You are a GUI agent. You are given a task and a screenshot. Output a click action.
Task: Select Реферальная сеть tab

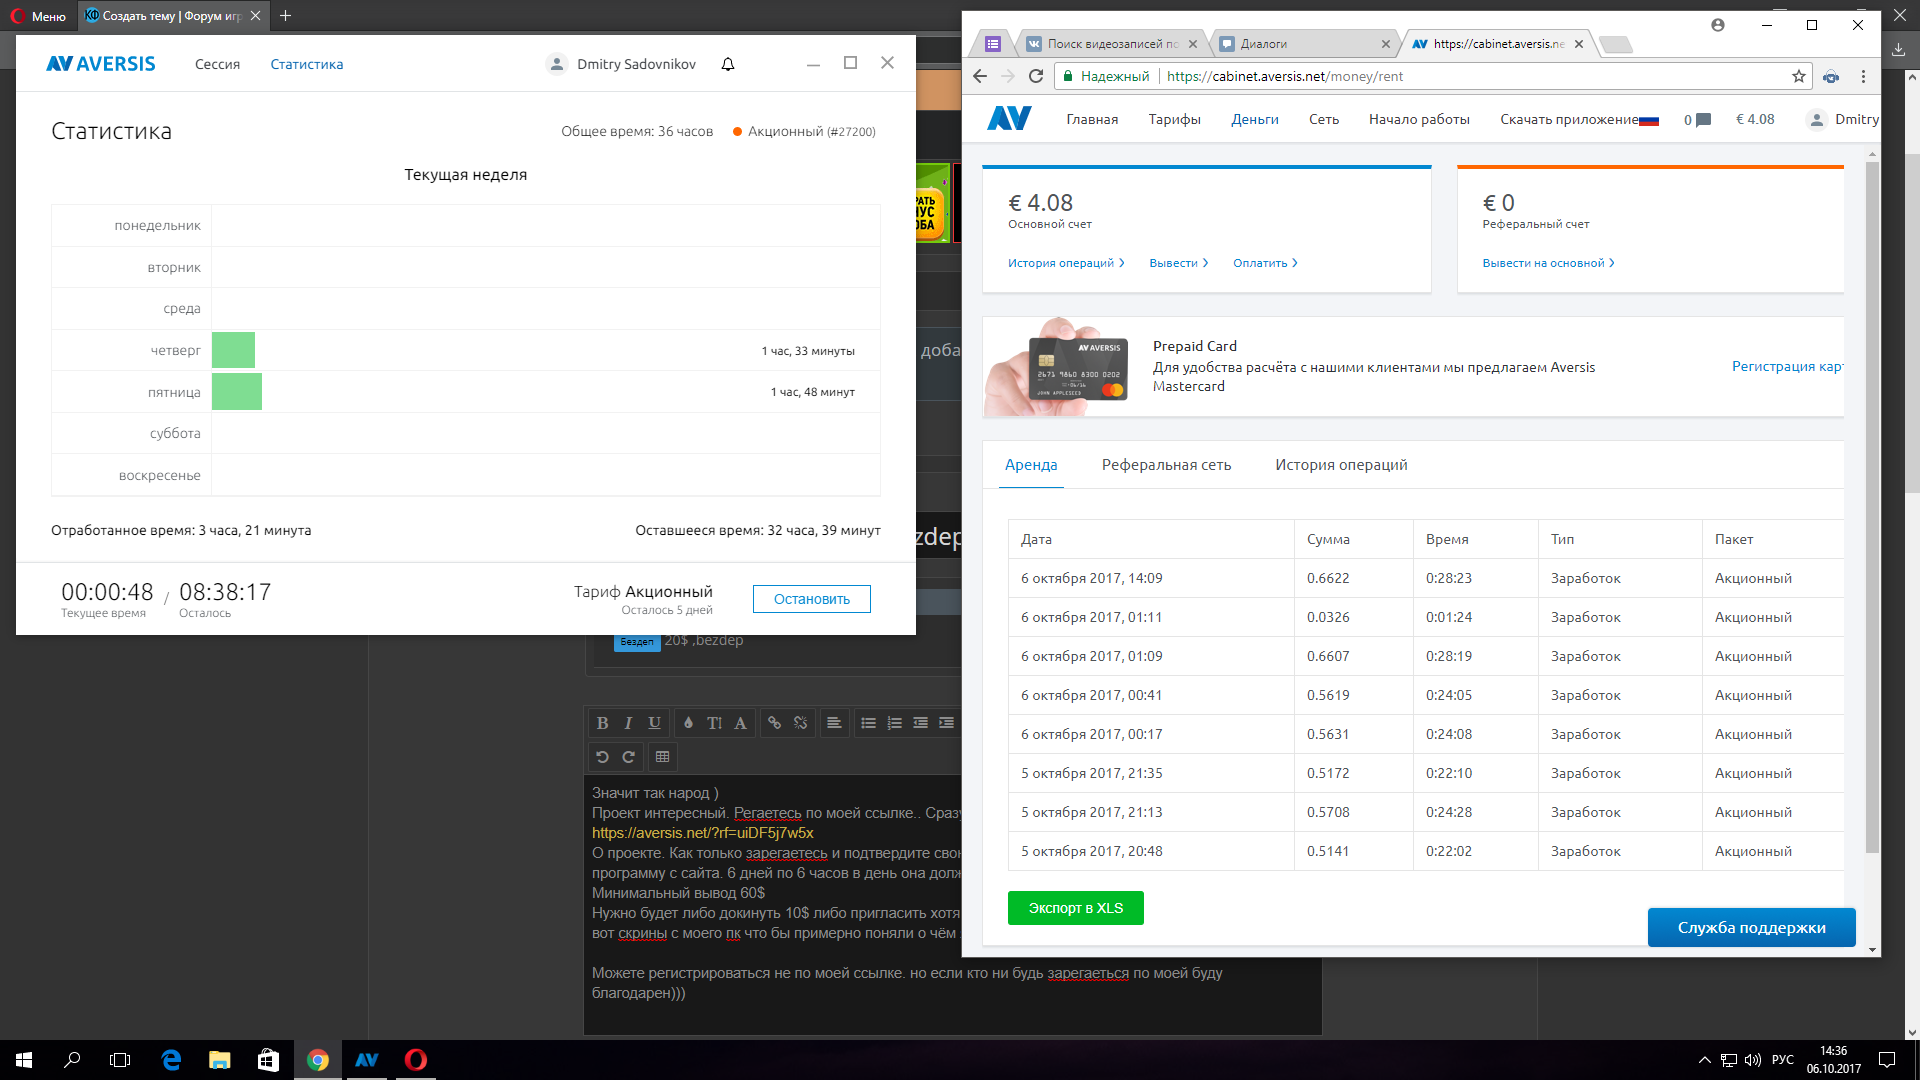point(1166,465)
